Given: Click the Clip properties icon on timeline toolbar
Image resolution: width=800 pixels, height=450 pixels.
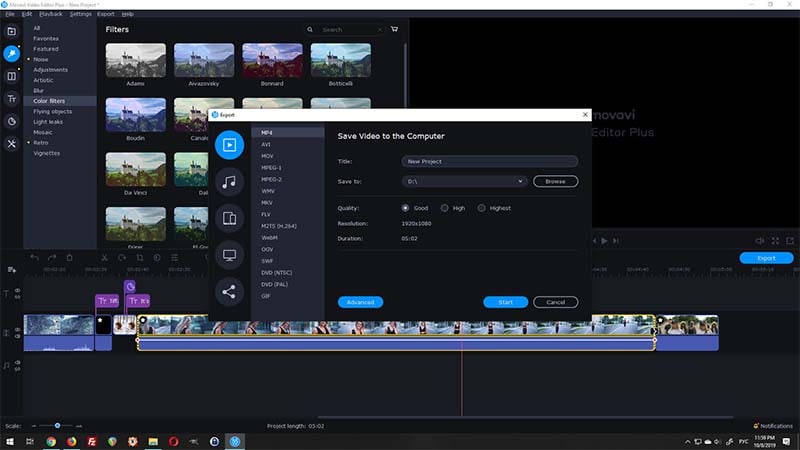Looking at the screenshot, I should coord(174,258).
